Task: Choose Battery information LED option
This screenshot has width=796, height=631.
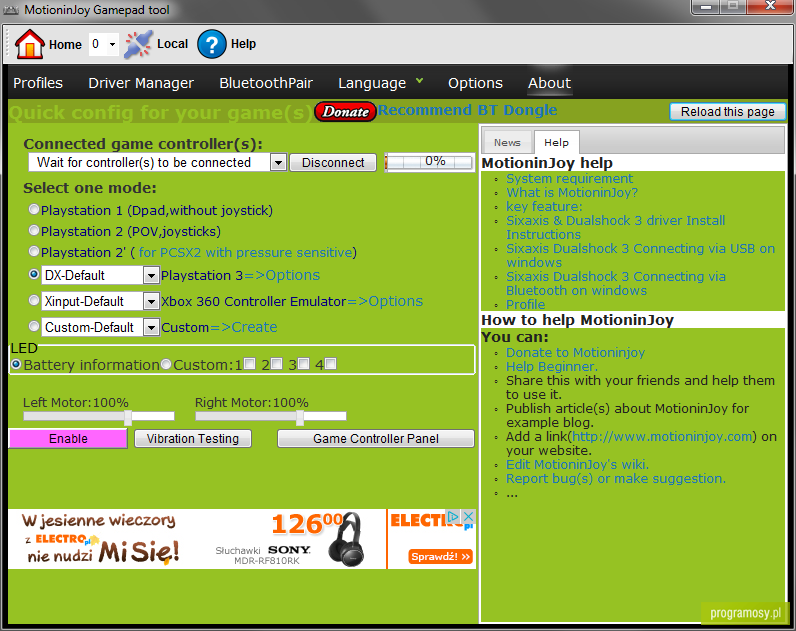Action: click(x=16, y=364)
